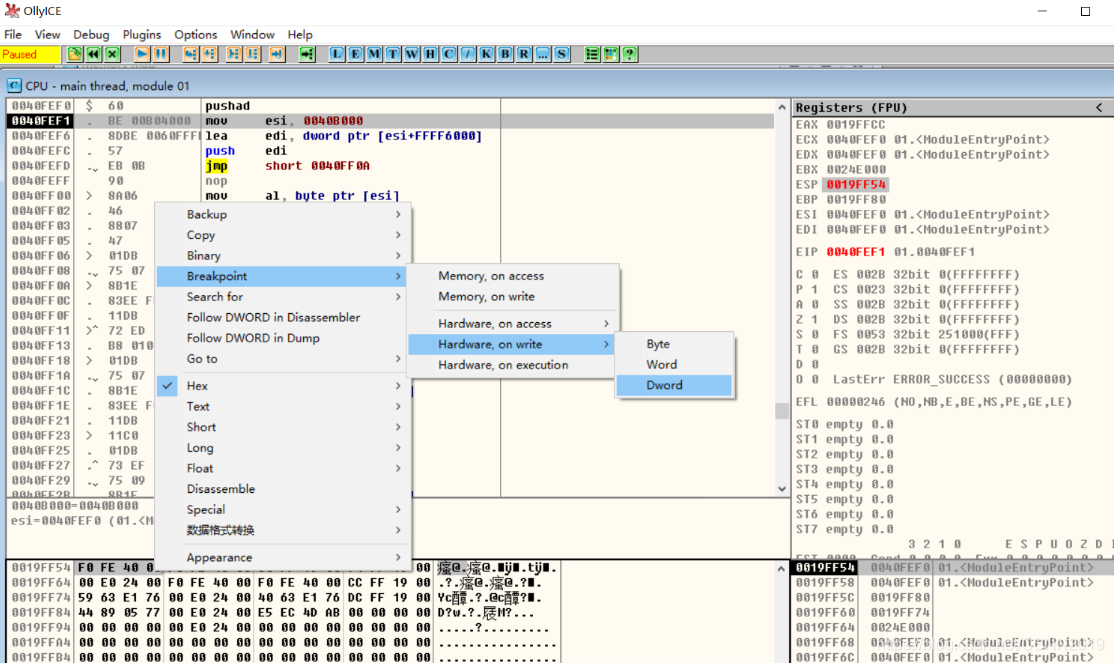Open the Options menu
Screen dimensions: 1114x663
(x=195, y=34)
